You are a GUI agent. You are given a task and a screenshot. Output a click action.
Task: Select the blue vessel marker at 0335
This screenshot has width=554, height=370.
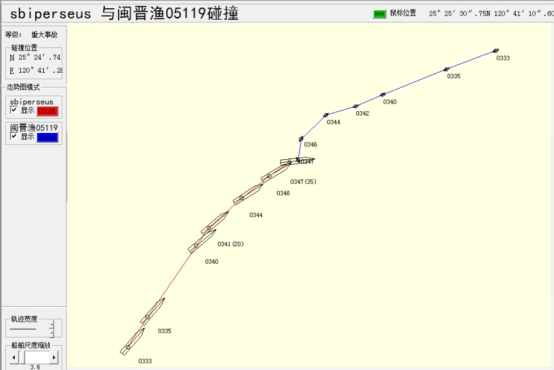(447, 69)
